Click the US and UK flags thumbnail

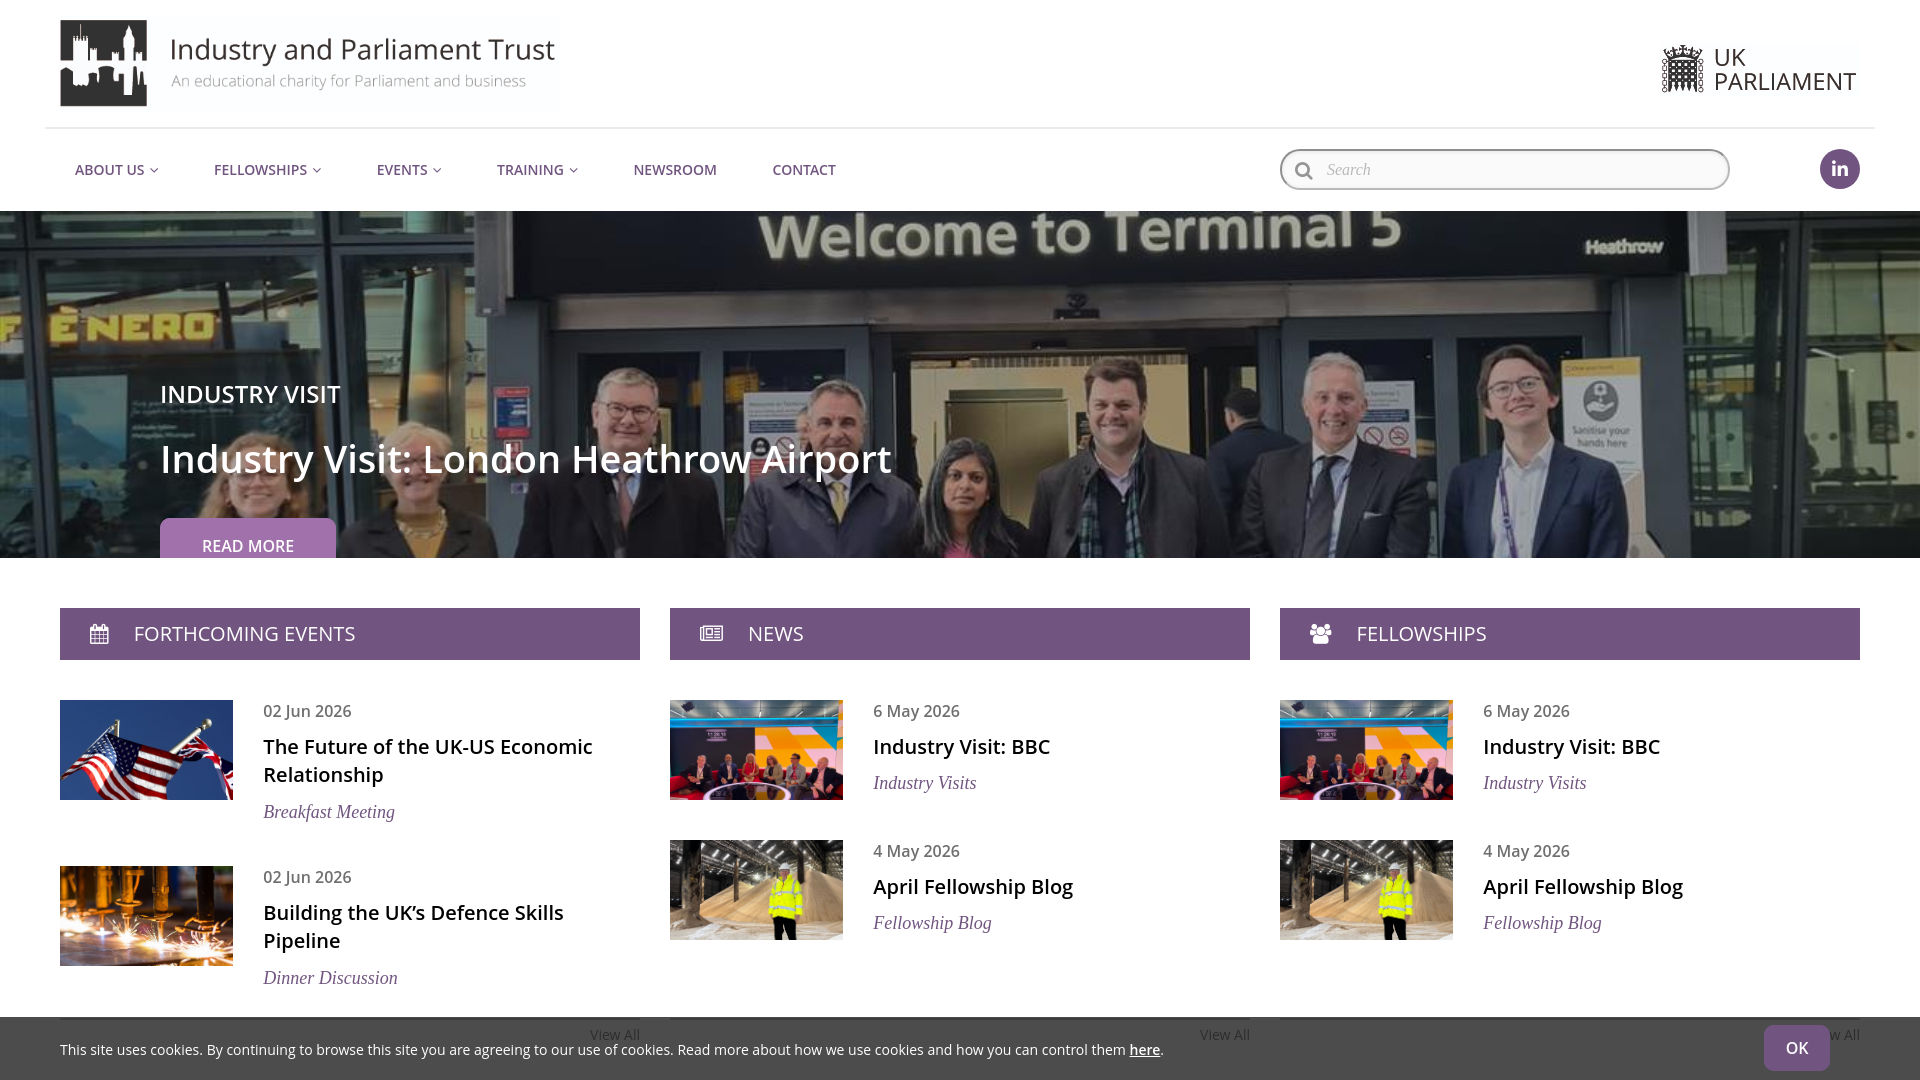[146, 750]
